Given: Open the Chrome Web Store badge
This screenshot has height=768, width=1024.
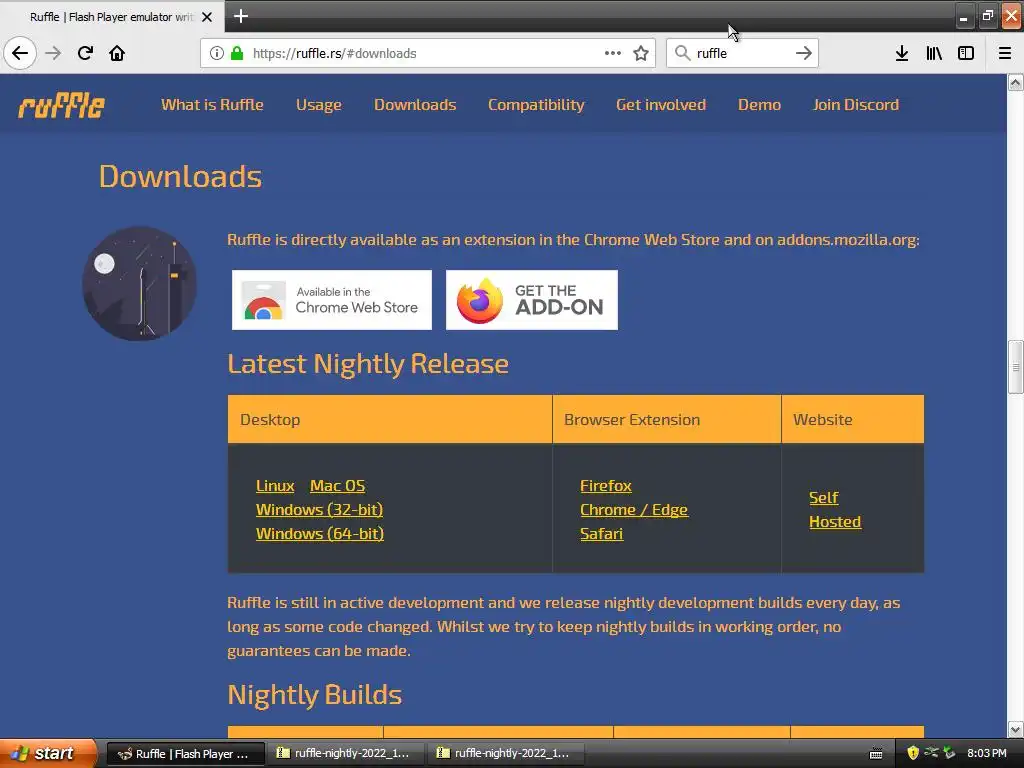Looking at the screenshot, I should [x=332, y=300].
